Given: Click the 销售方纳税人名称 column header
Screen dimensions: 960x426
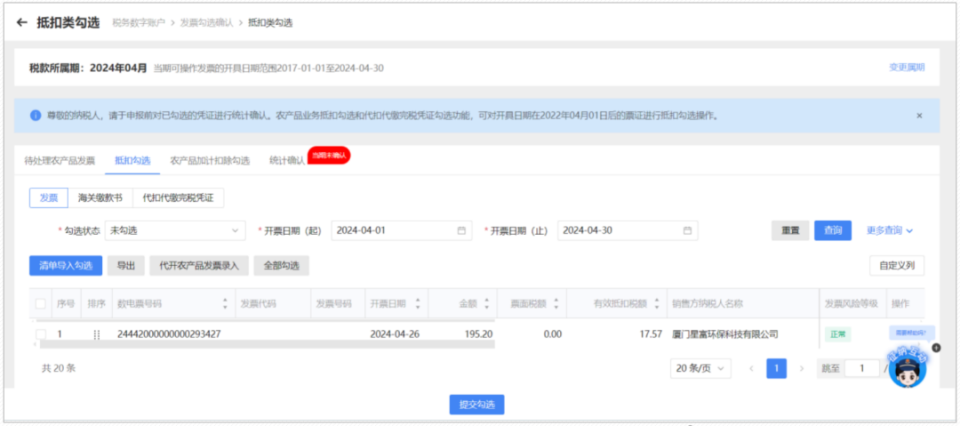Looking at the screenshot, I should tap(707, 303).
